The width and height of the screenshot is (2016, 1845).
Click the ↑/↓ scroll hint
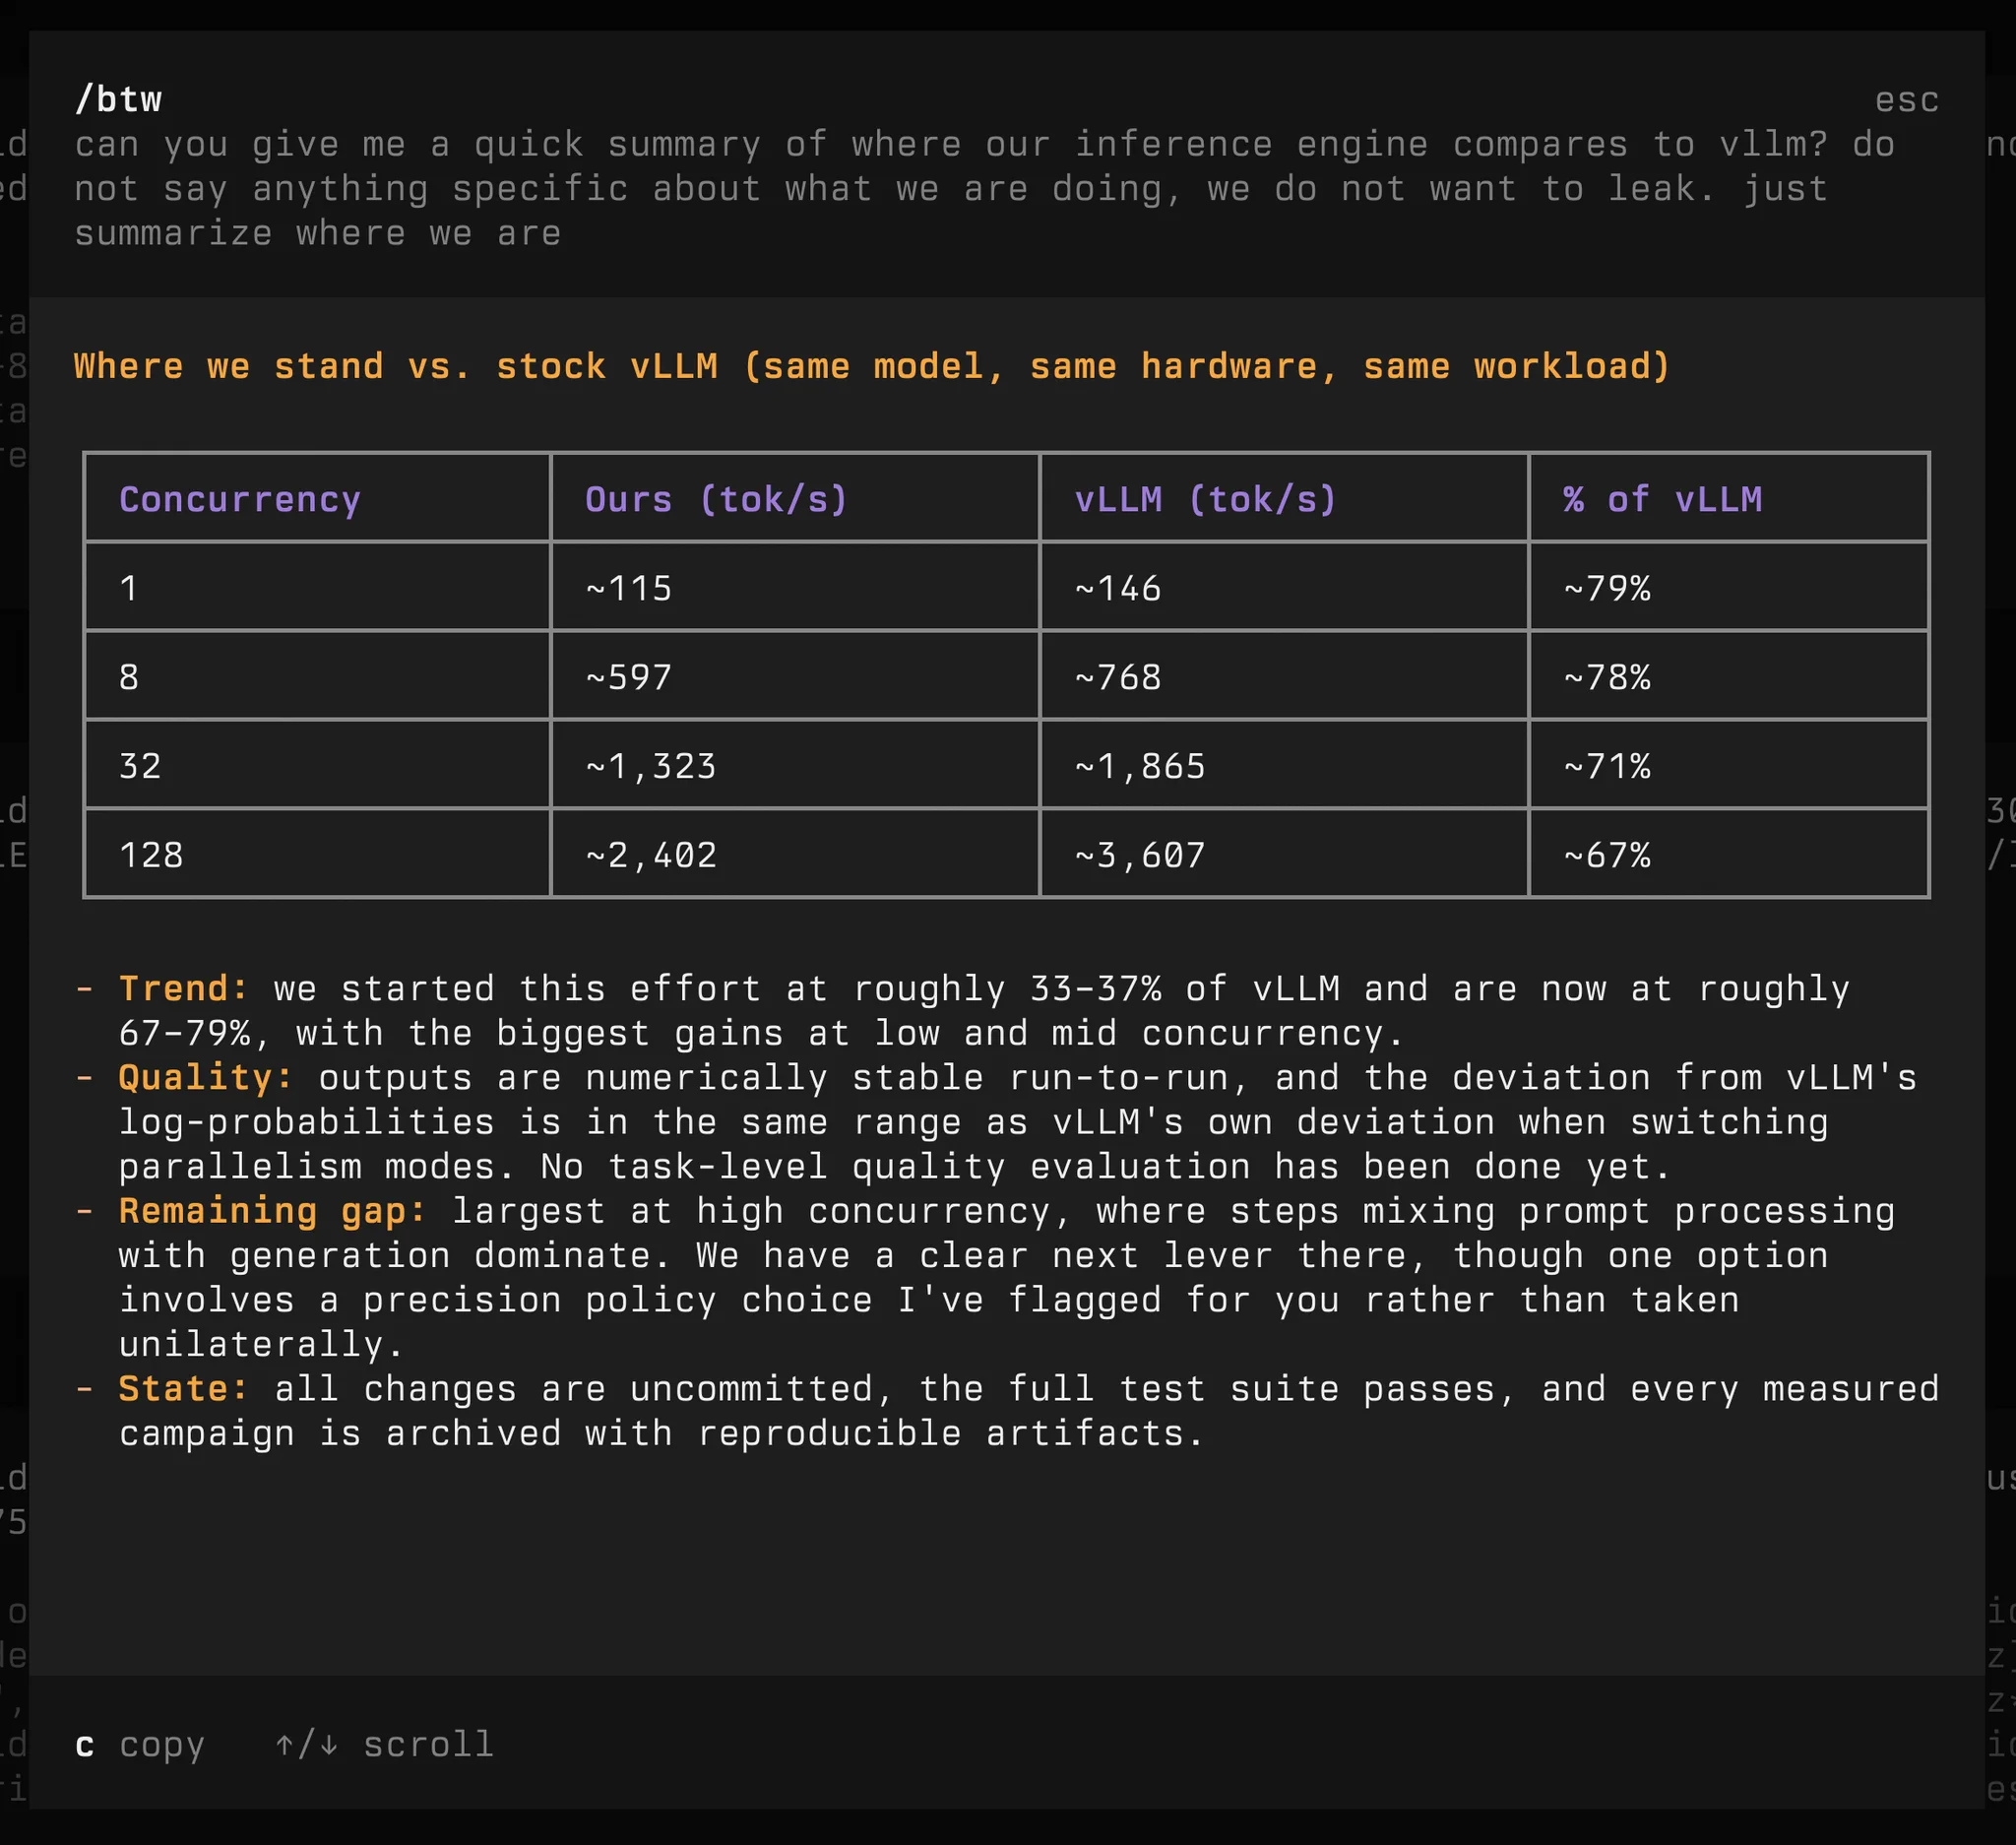click(x=384, y=1745)
